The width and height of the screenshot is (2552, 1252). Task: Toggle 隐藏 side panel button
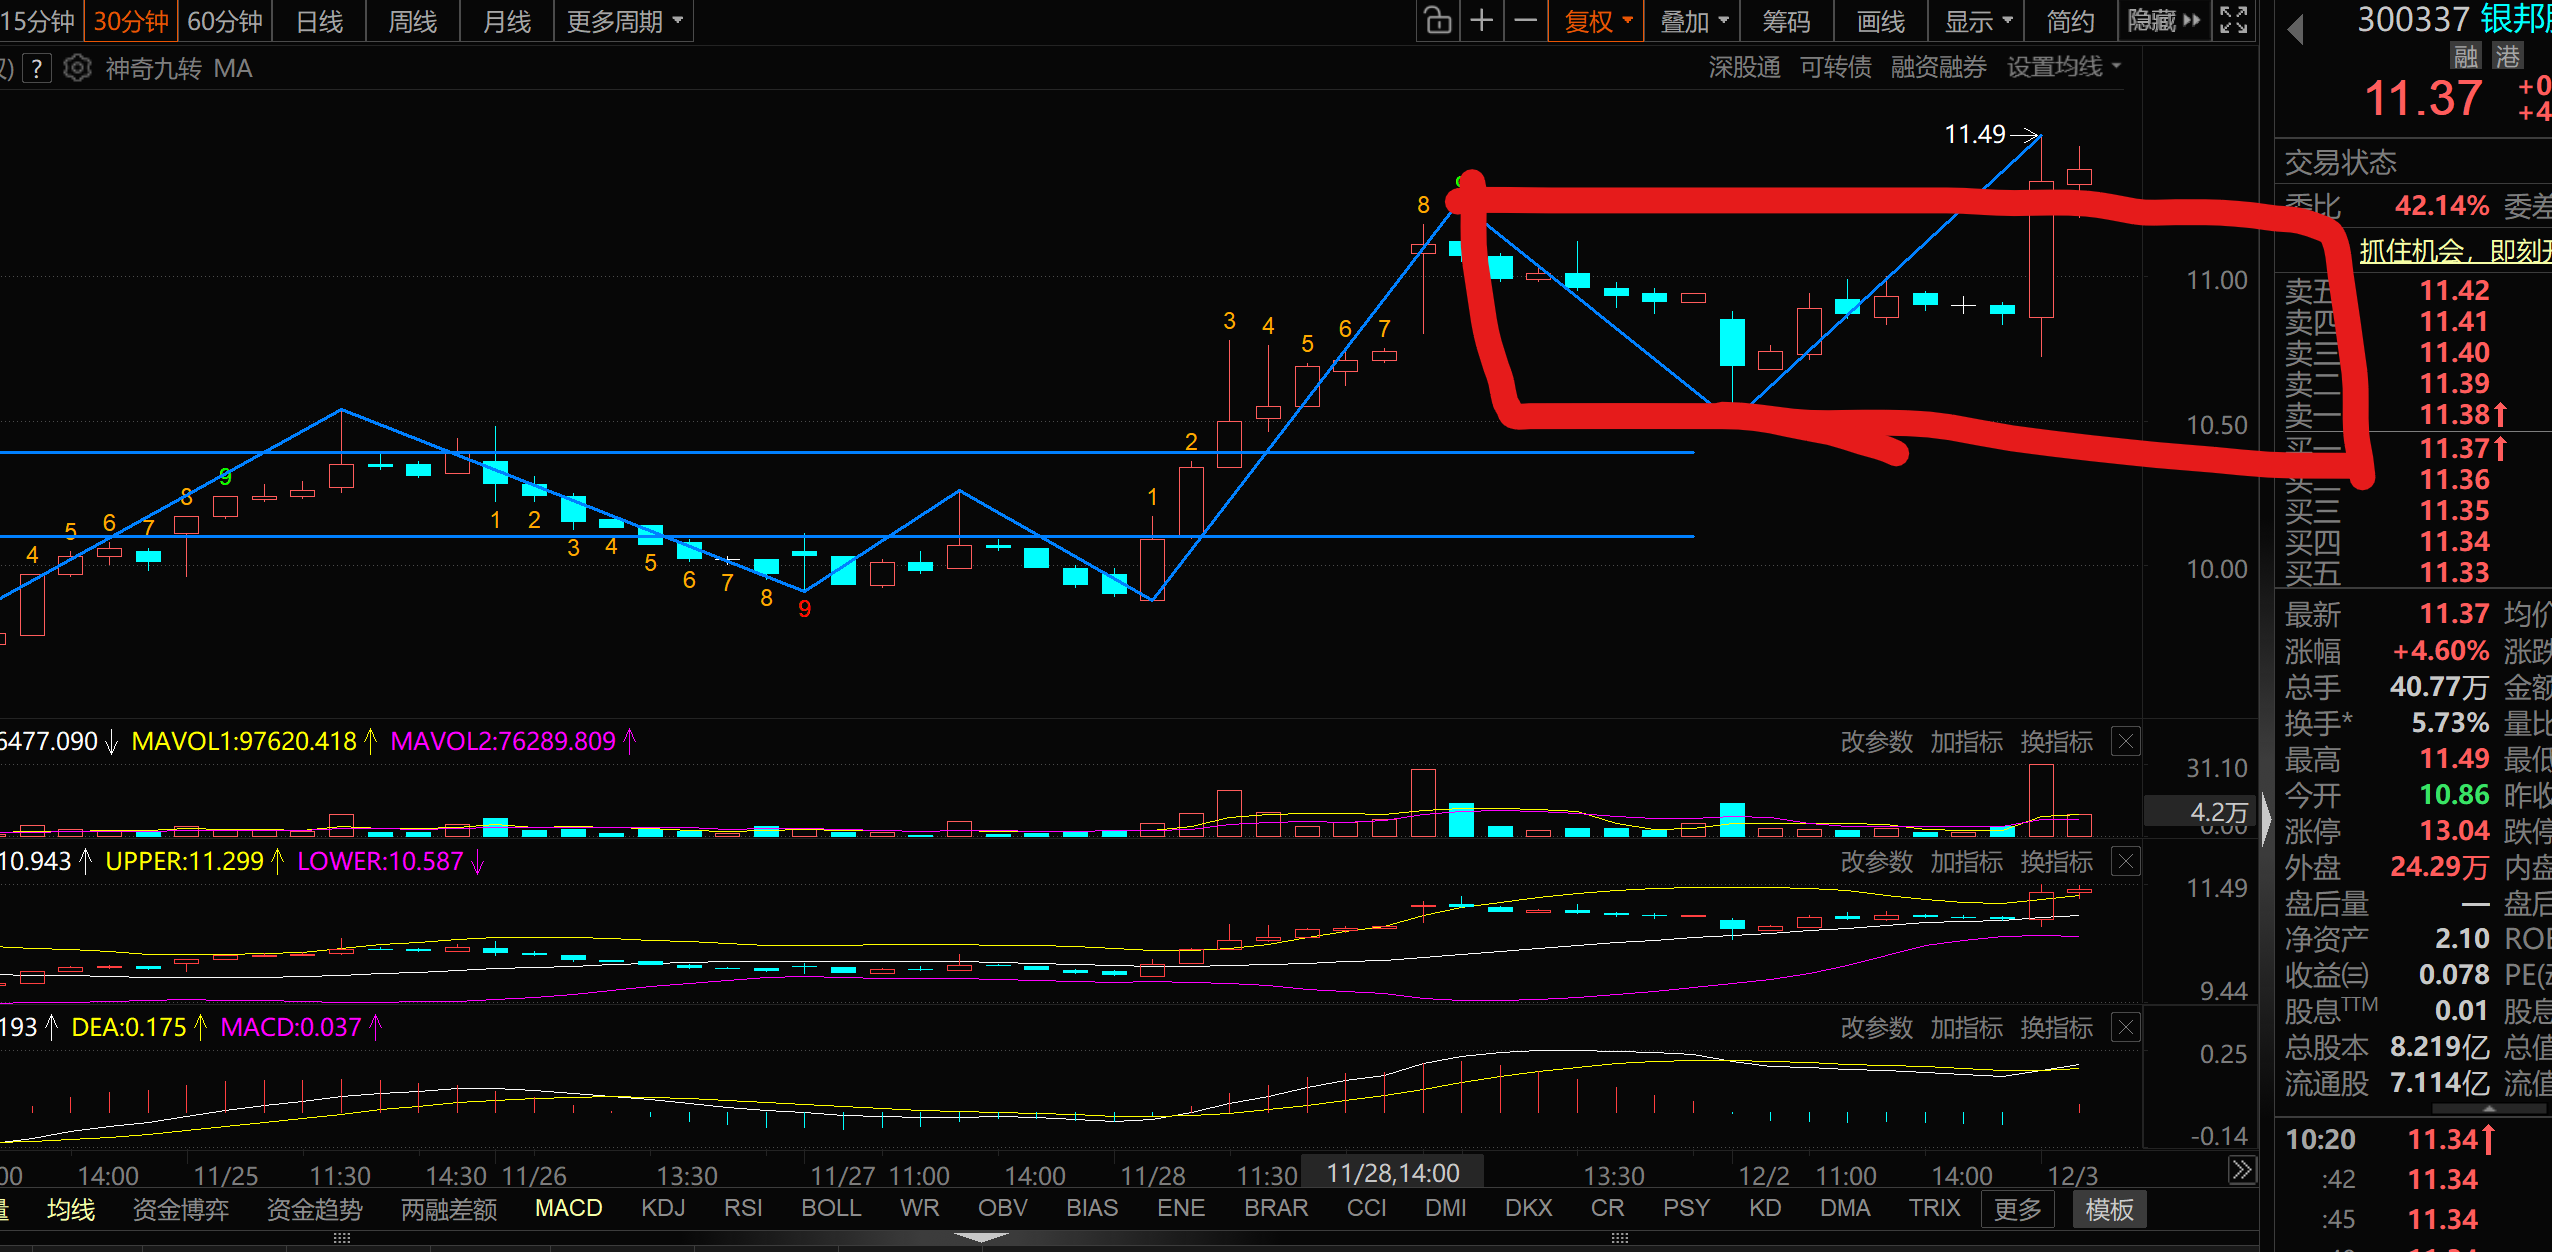click(2163, 21)
